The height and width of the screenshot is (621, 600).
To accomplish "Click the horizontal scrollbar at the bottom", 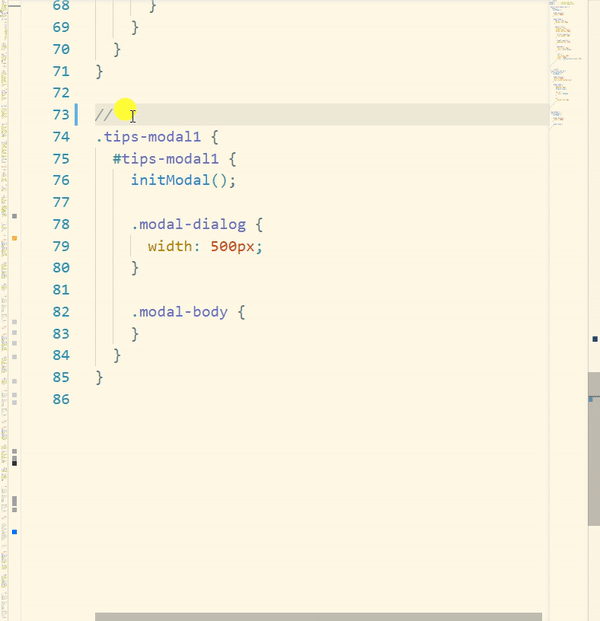I will (318, 617).
